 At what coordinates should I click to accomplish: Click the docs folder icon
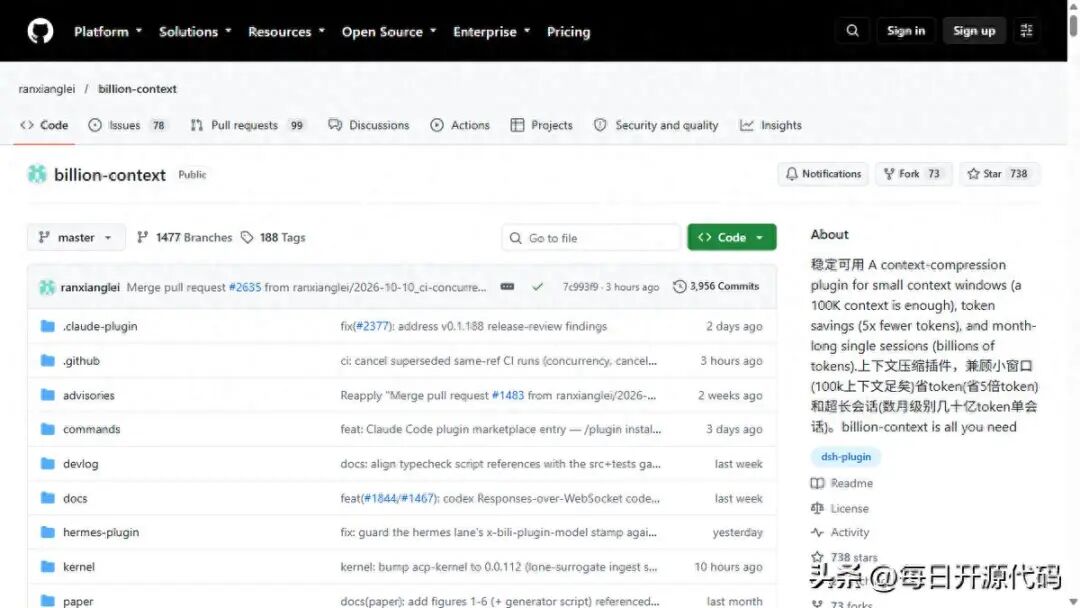click(48, 498)
